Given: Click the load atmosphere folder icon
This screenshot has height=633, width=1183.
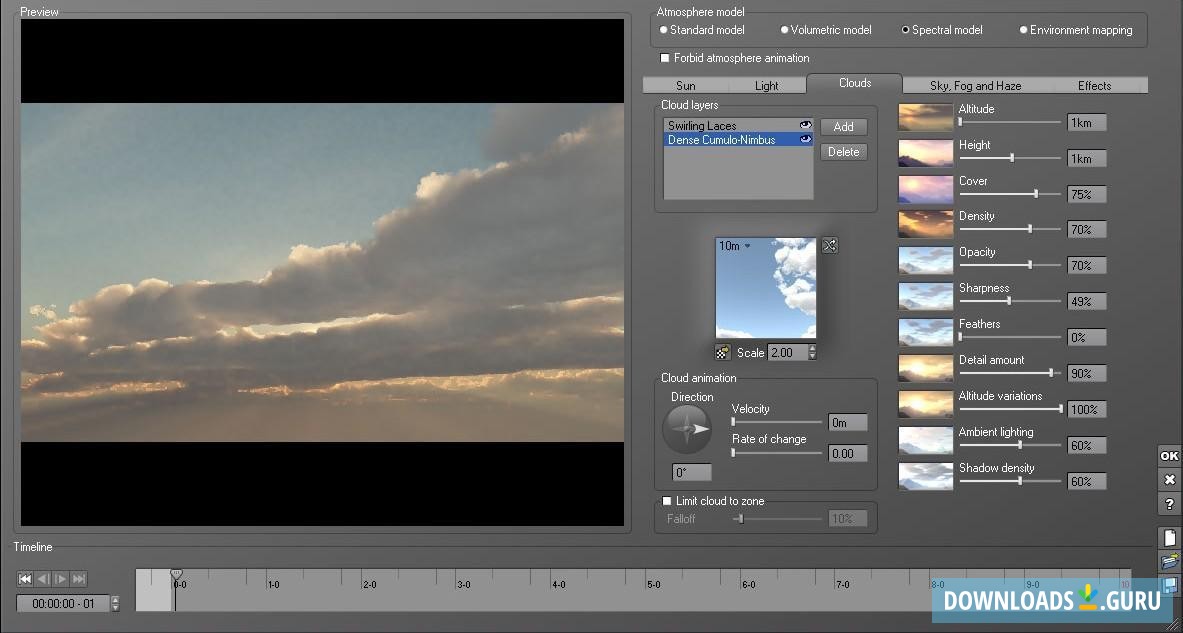Looking at the screenshot, I should tap(1169, 561).
